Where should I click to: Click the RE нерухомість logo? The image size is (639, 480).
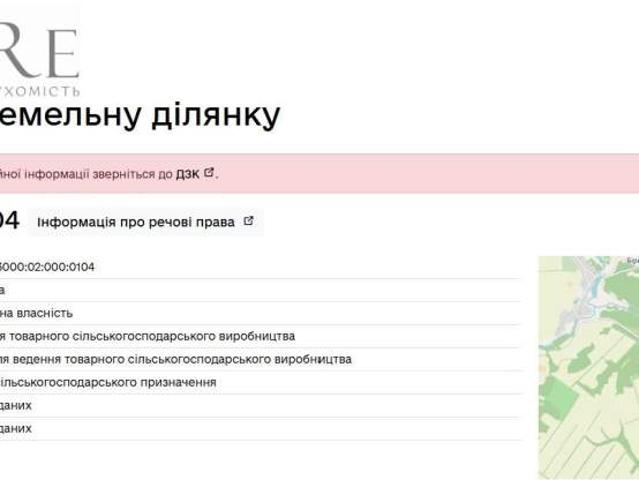(x=40, y=57)
